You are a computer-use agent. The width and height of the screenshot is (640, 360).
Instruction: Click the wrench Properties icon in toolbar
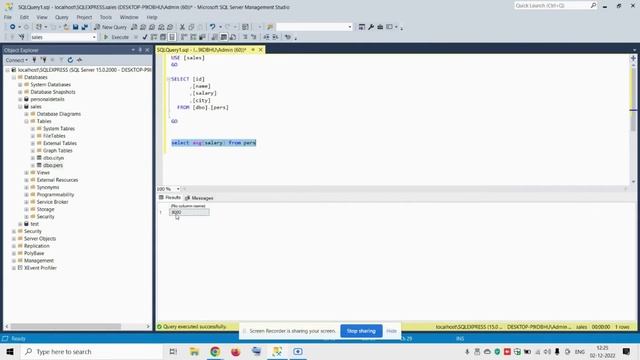point(371,27)
